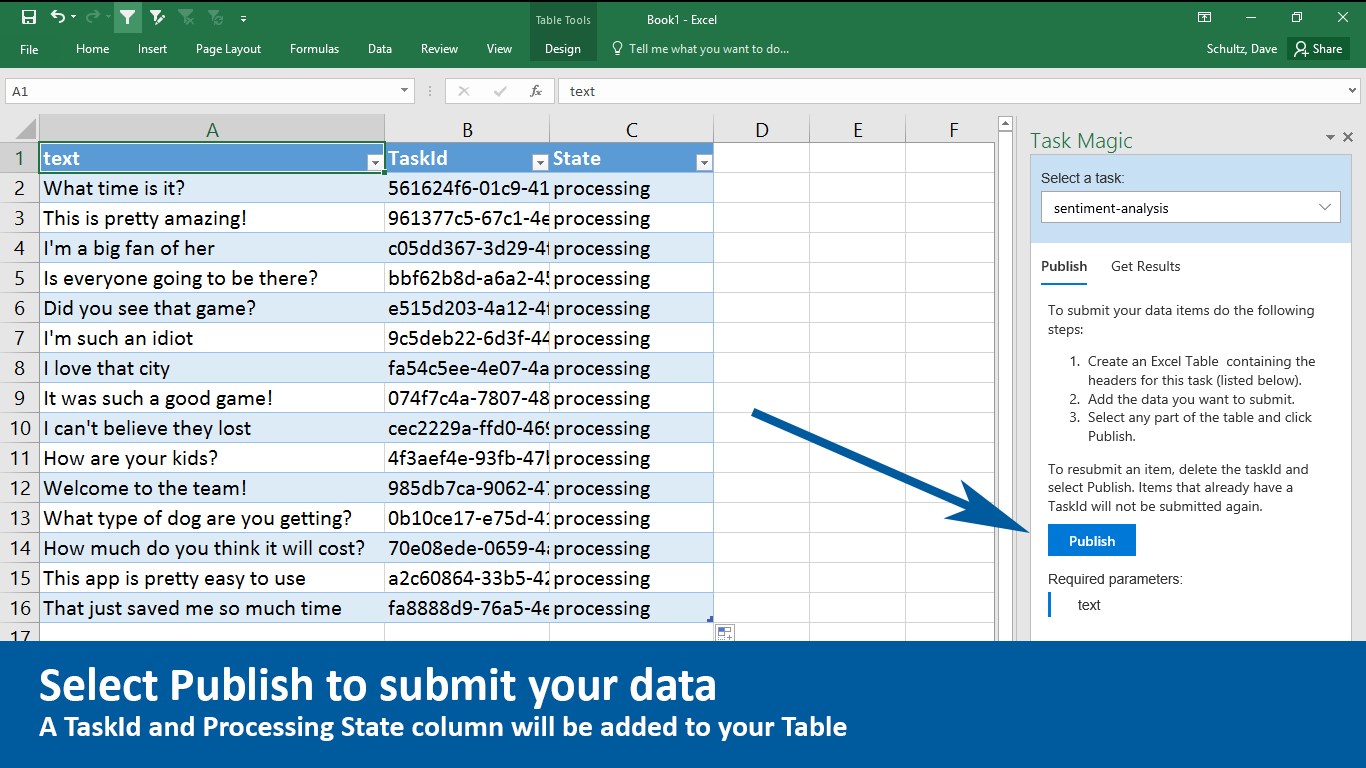Click the blue Publish button
The image size is (1366, 768).
[1092, 541]
